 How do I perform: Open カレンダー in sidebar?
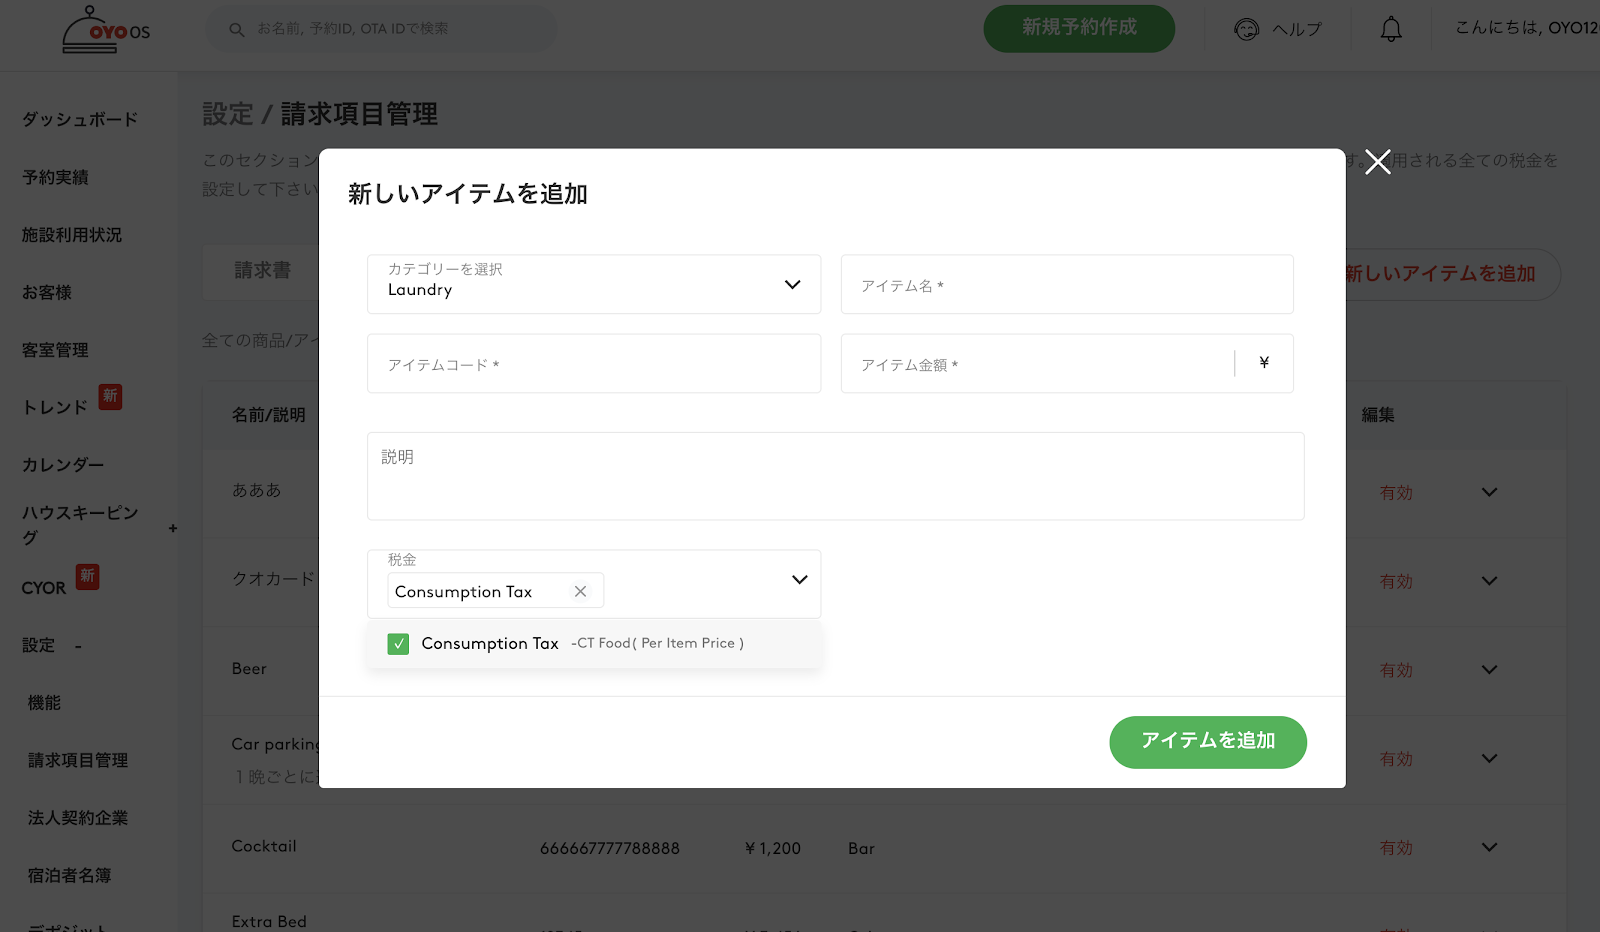(x=63, y=465)
